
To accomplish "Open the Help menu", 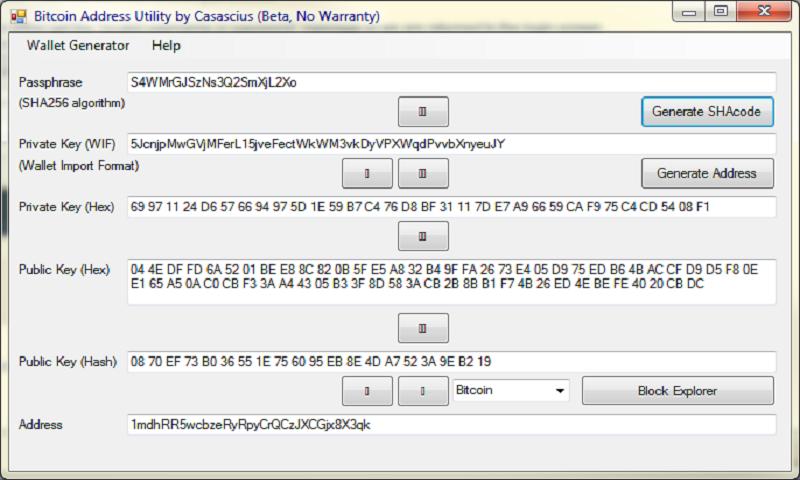I will 166,45.
